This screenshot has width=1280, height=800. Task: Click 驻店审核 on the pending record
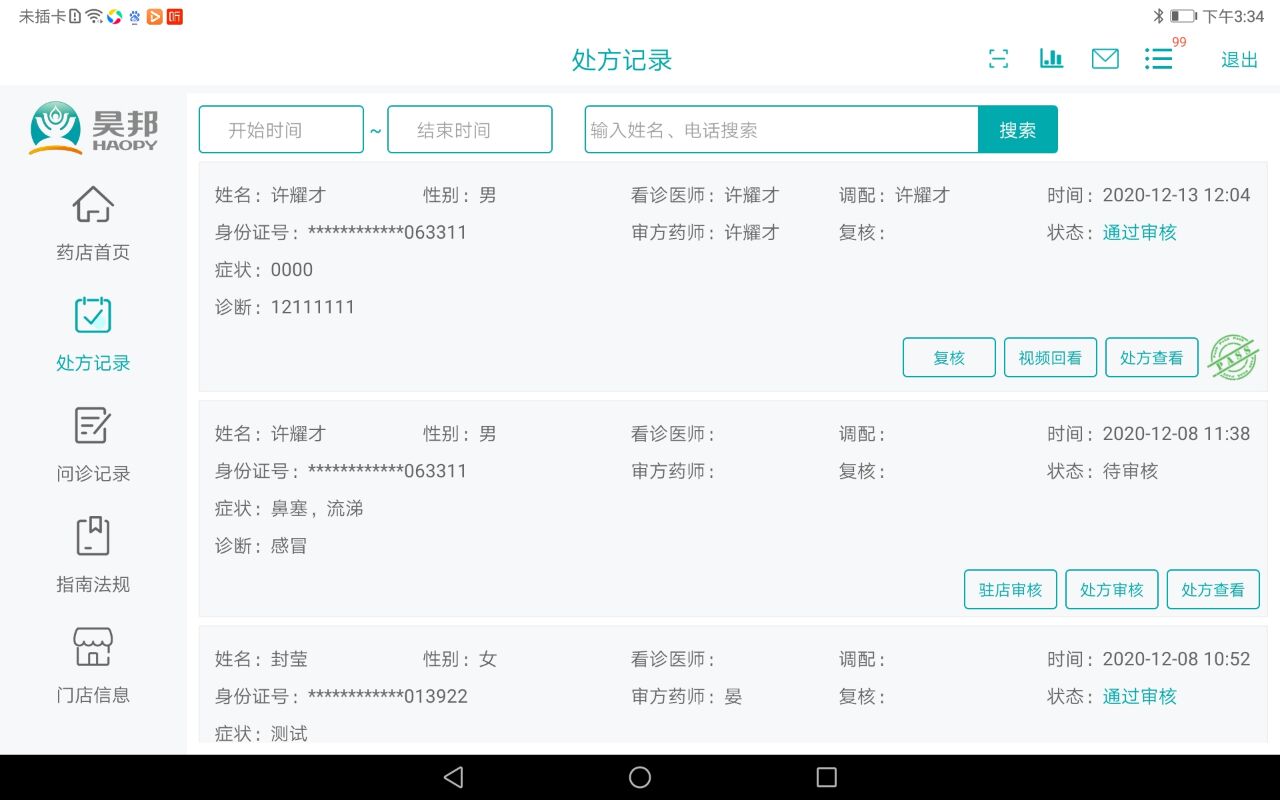[1010, 589]
